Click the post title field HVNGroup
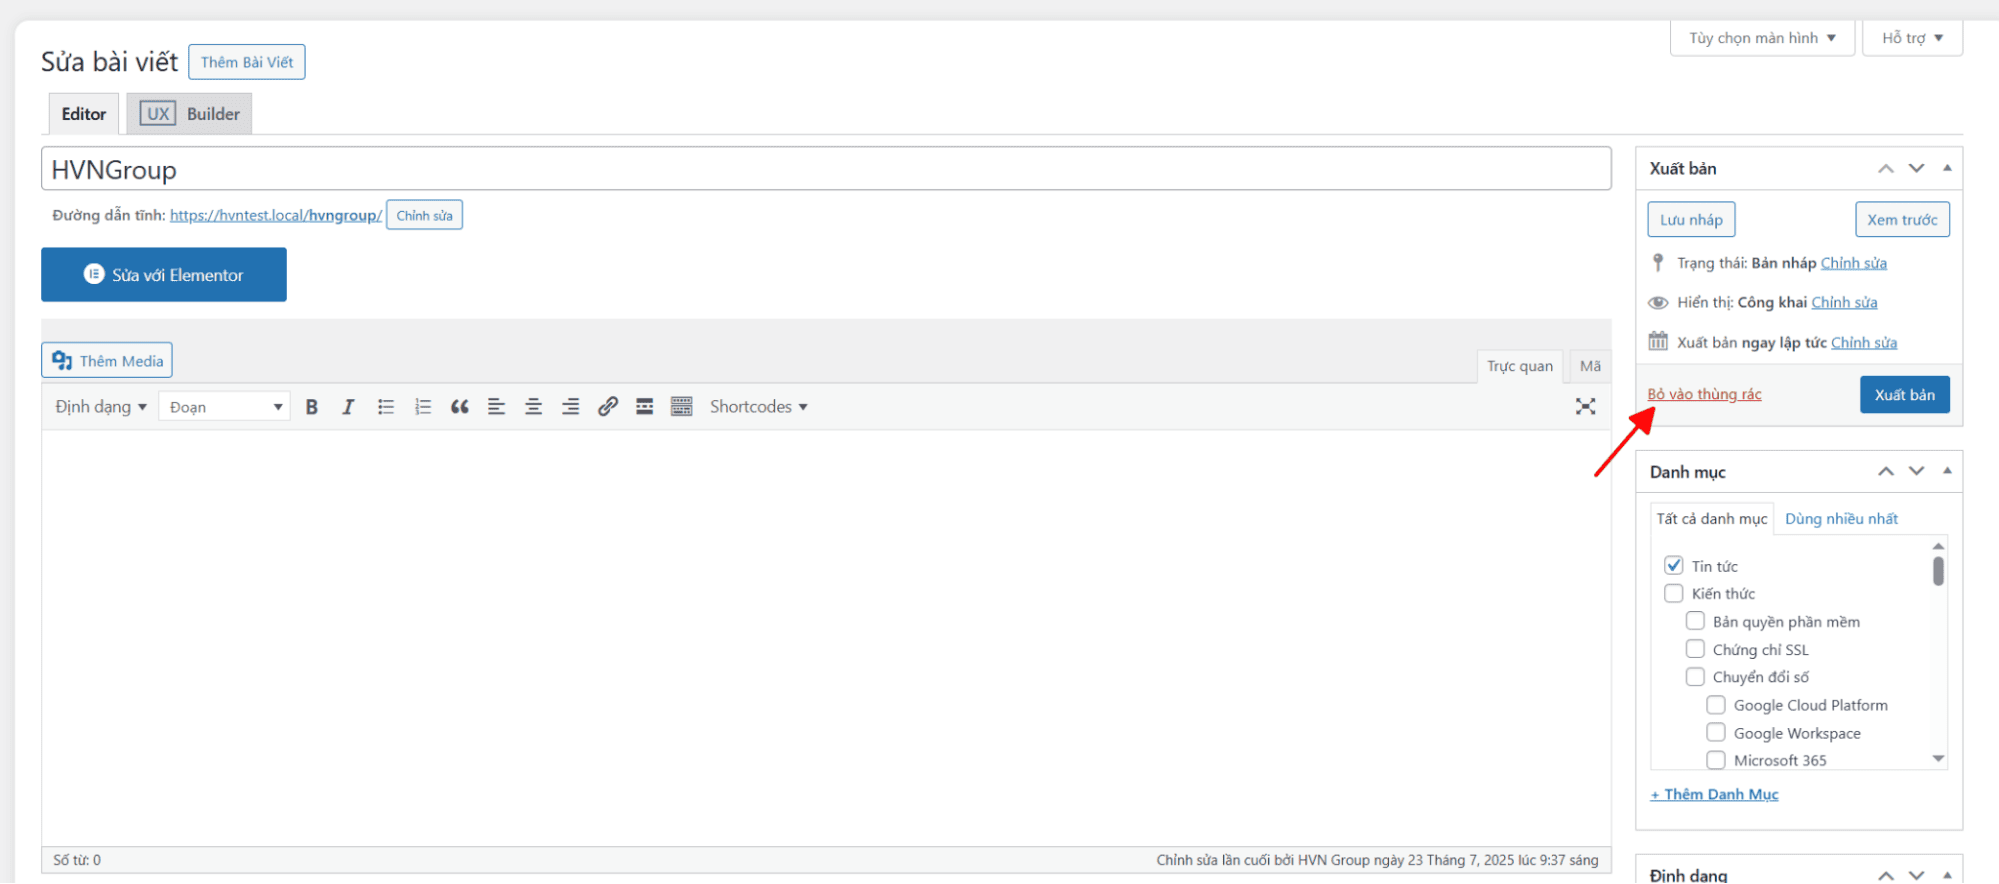 point(825,170)
